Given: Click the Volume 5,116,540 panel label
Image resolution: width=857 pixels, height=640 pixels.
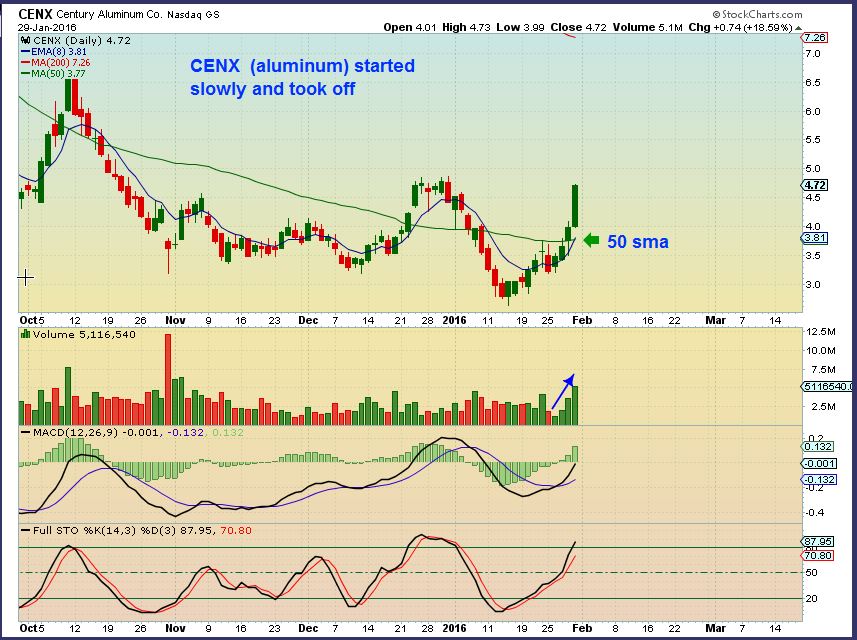Looking at the screenshot, I should pos(84,334).
